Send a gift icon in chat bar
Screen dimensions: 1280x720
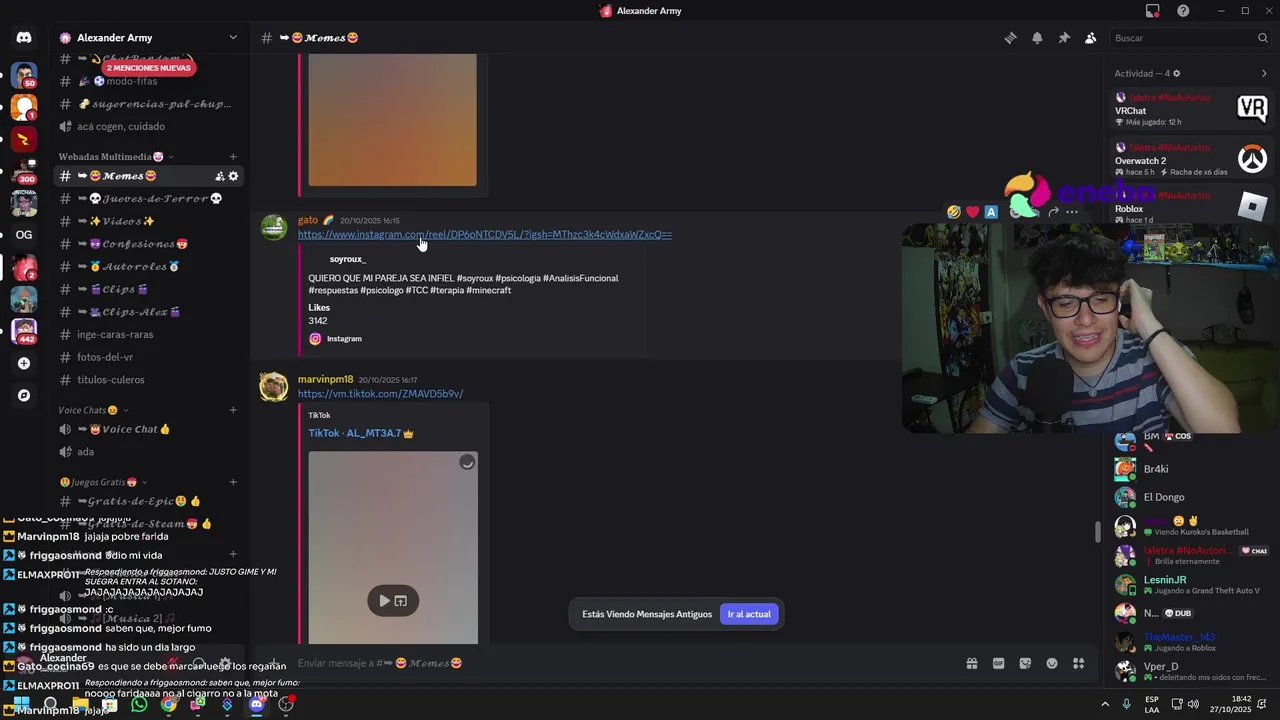(971, 663)
